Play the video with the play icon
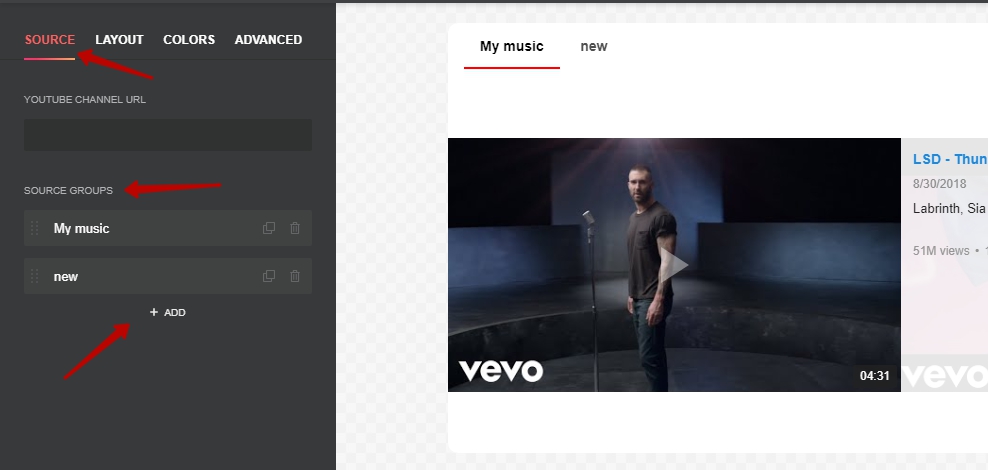Screen dimensions: 988x470 674,265
